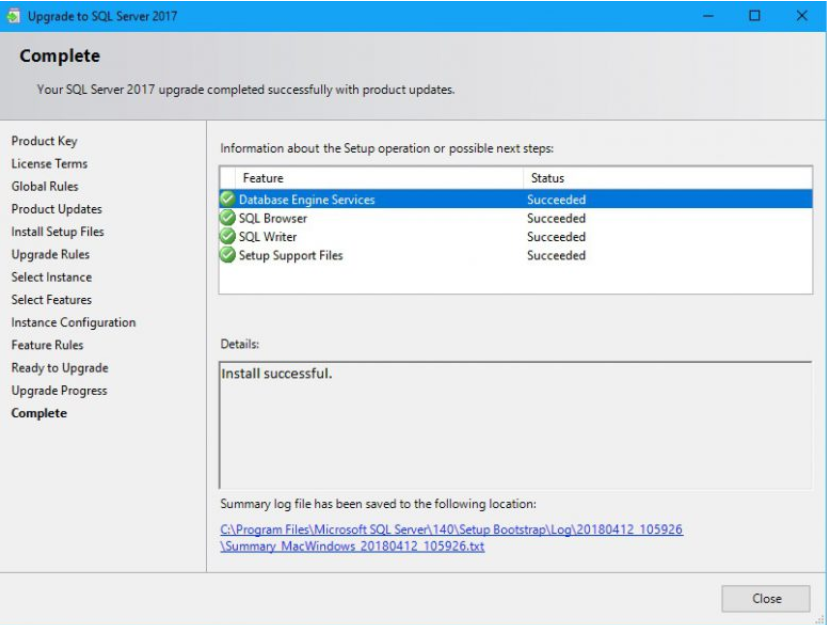Click the Product Updates step

click(x=56, y=209)
